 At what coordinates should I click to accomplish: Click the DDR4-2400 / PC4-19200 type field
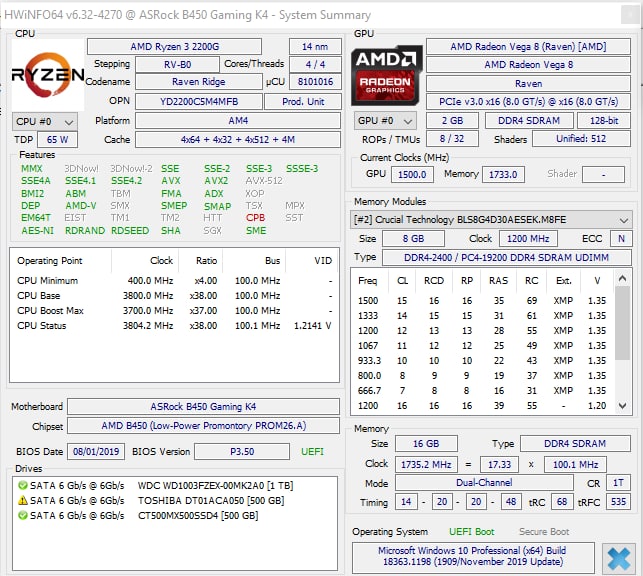506,257
